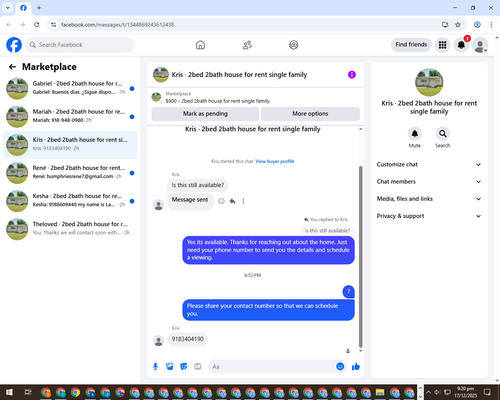Open Task View on taskbar
Viewport: 500px width, 400px height.
click(28, 392)
